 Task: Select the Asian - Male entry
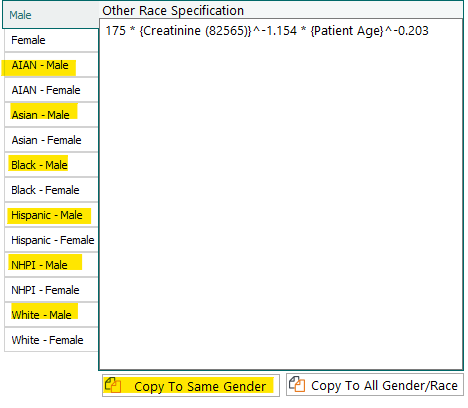coord(51,115)
